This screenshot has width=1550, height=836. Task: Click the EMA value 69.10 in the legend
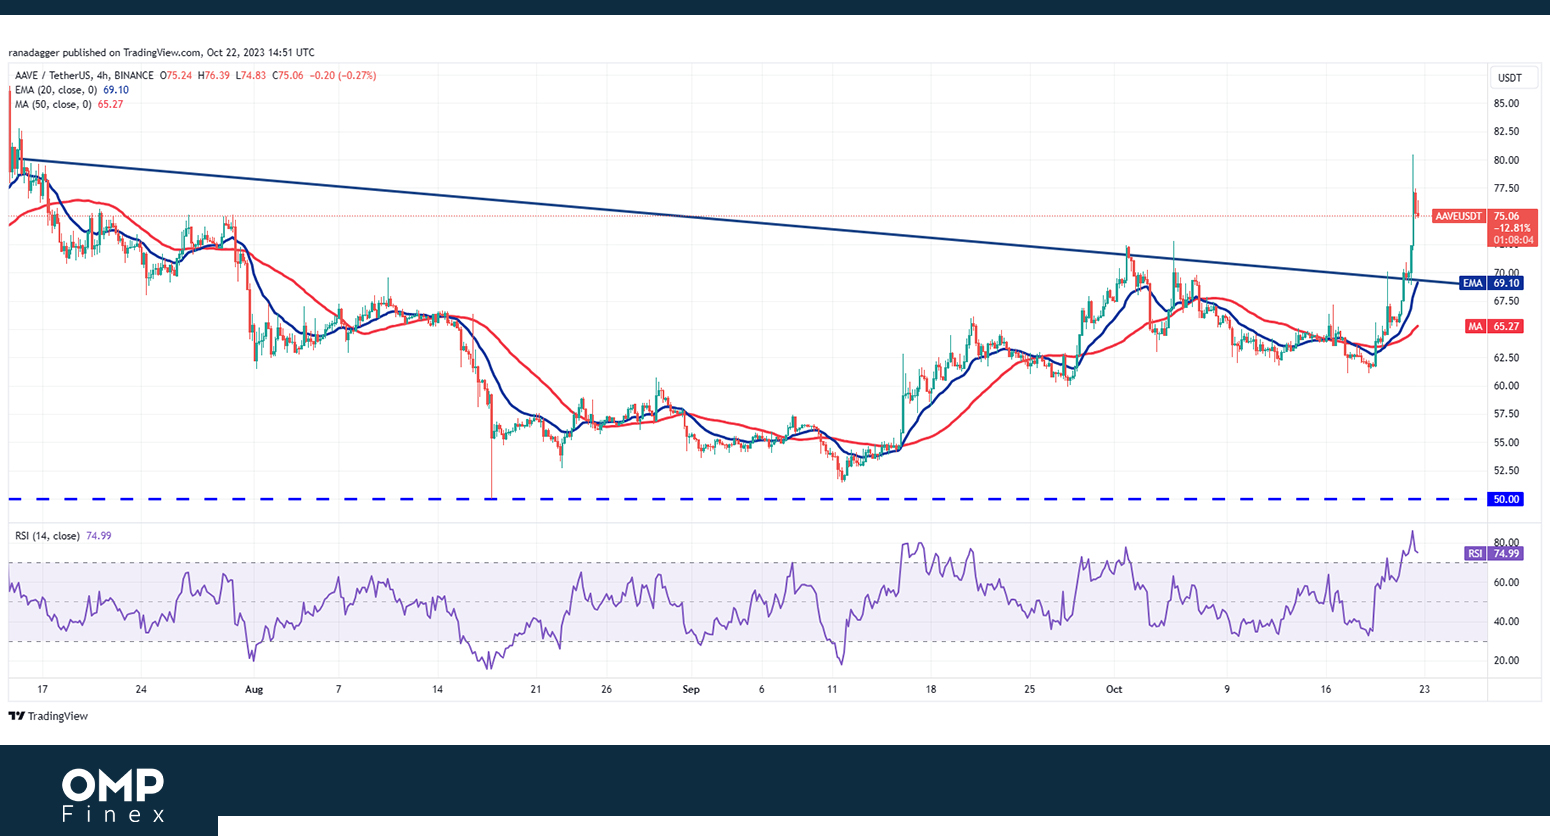click(116, 90)
